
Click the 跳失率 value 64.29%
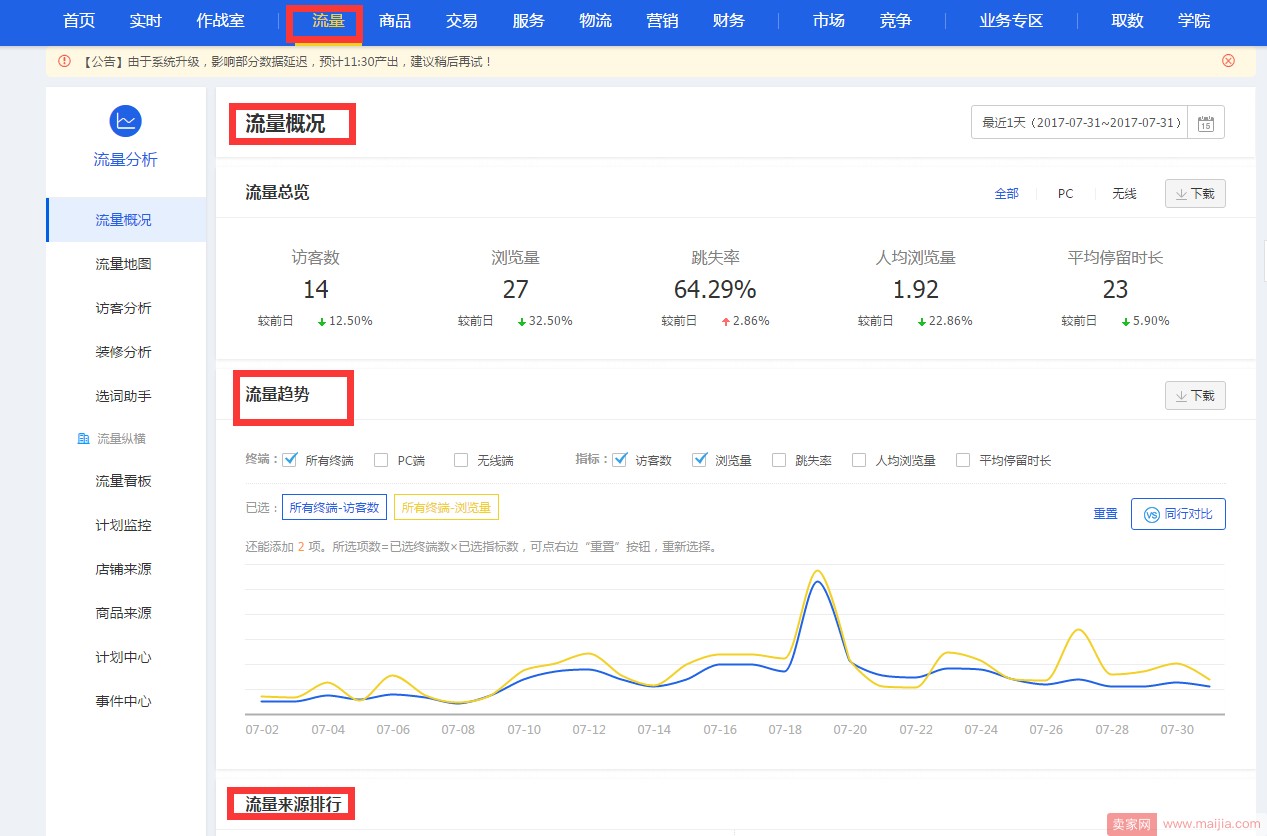(715, 290)
